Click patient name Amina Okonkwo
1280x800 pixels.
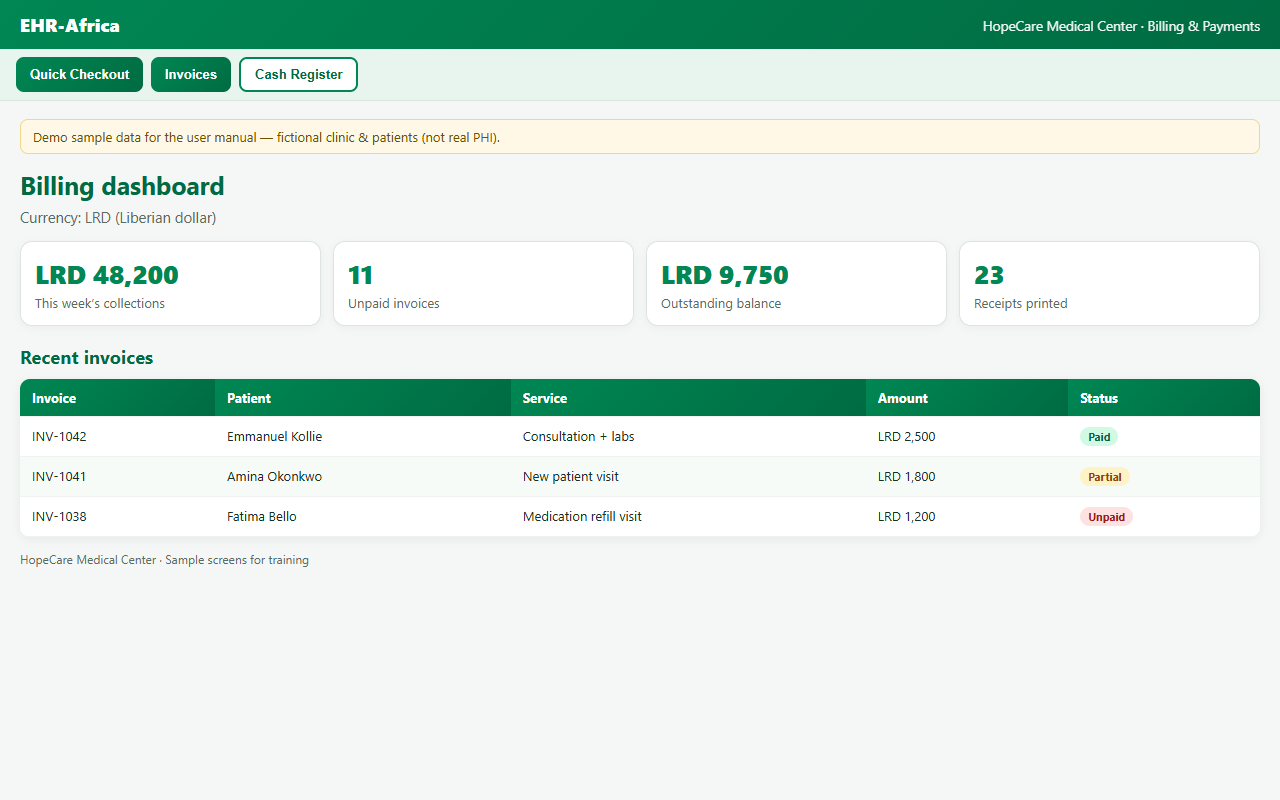(x=275, y=477)
